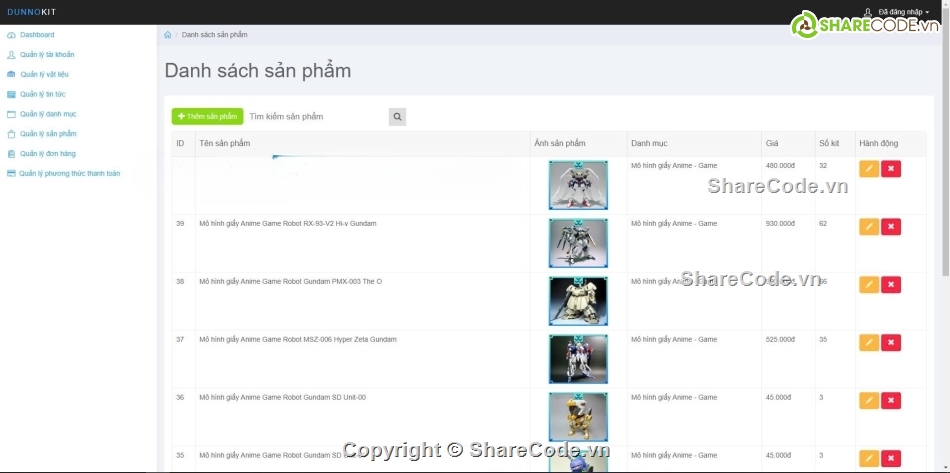Click product name Gundam PMX-003 The O

click(x=291, y=282)
